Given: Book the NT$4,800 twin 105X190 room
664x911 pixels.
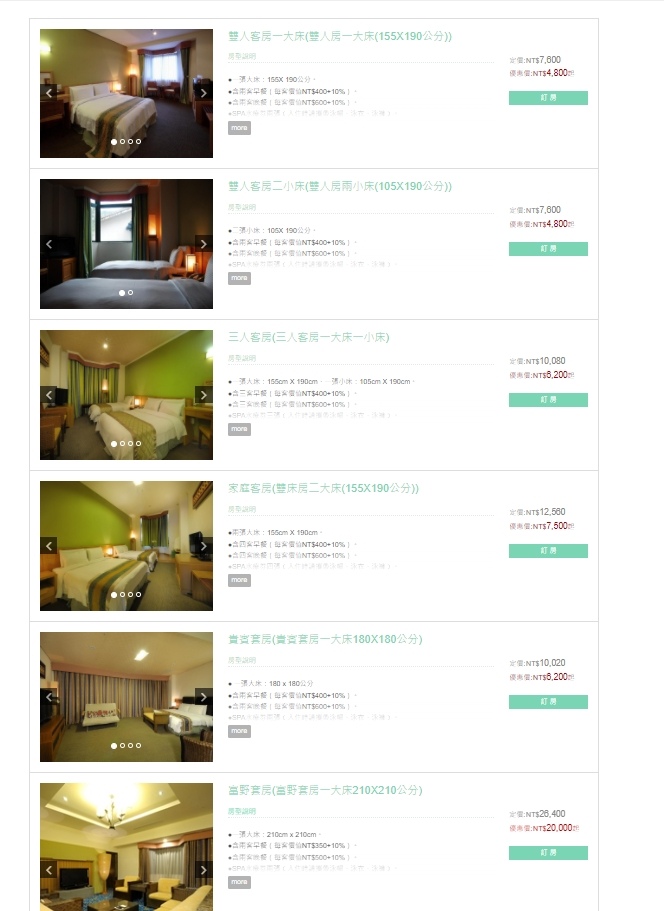Looking at the screenshot, I should coord(548,249).
